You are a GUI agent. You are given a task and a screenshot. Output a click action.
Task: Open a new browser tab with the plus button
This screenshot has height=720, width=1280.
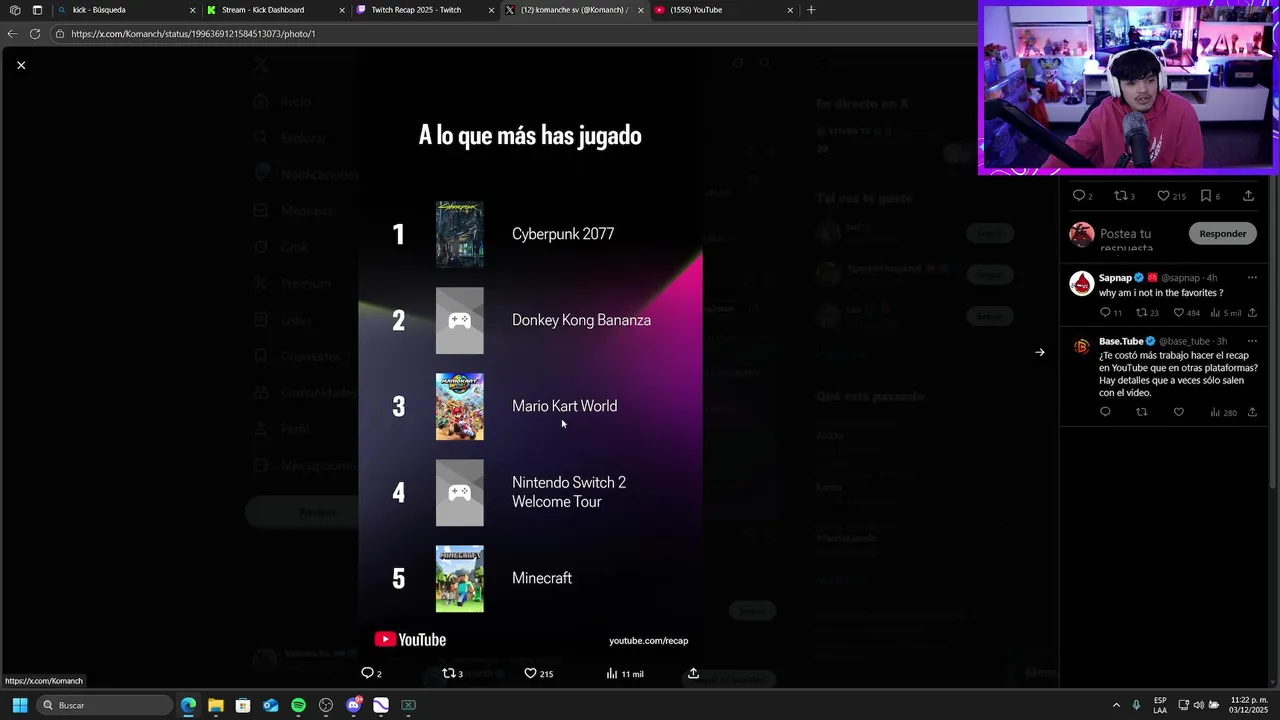coord(811,10)
